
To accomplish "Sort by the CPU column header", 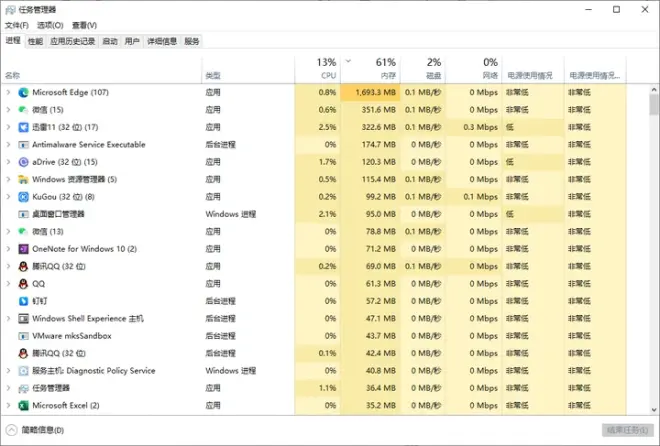I will 318,69.
